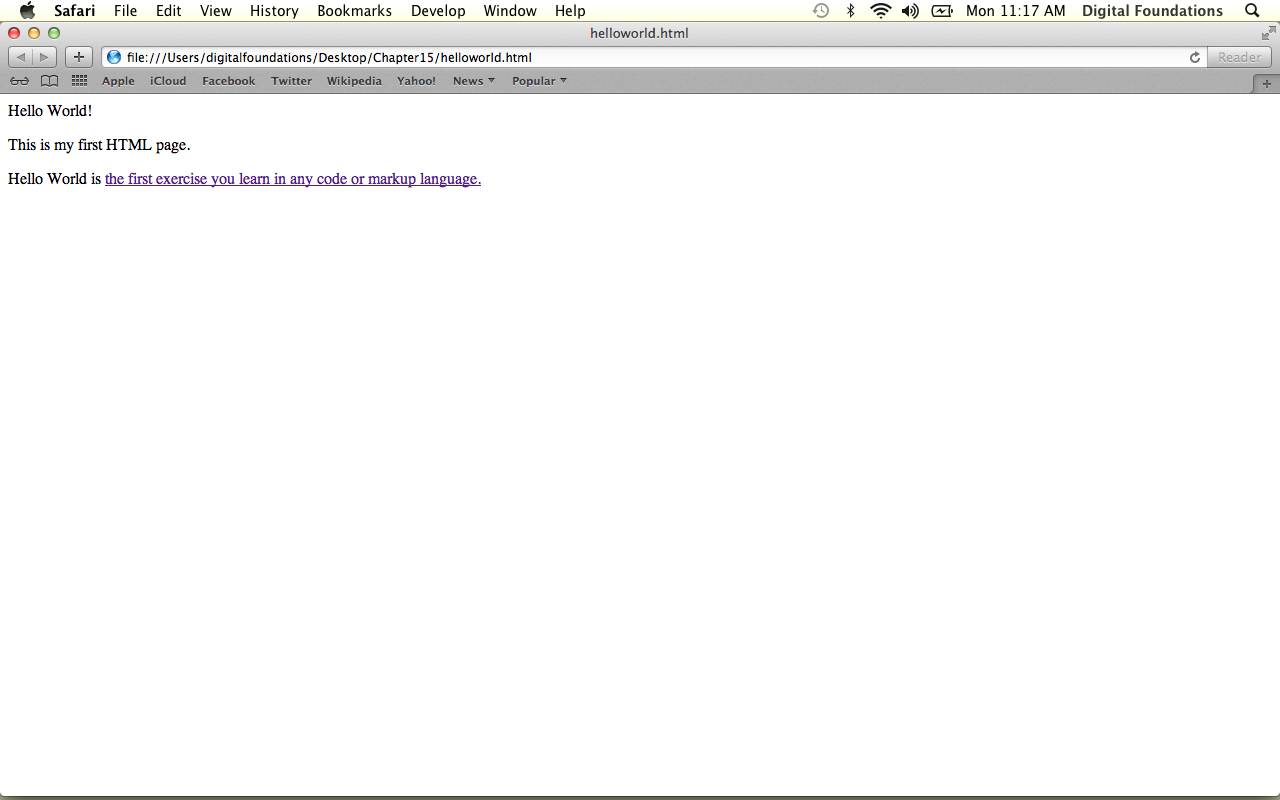Open Top Sites grid icon
The width and height of the screenshot is (1280, 800).
79,81
